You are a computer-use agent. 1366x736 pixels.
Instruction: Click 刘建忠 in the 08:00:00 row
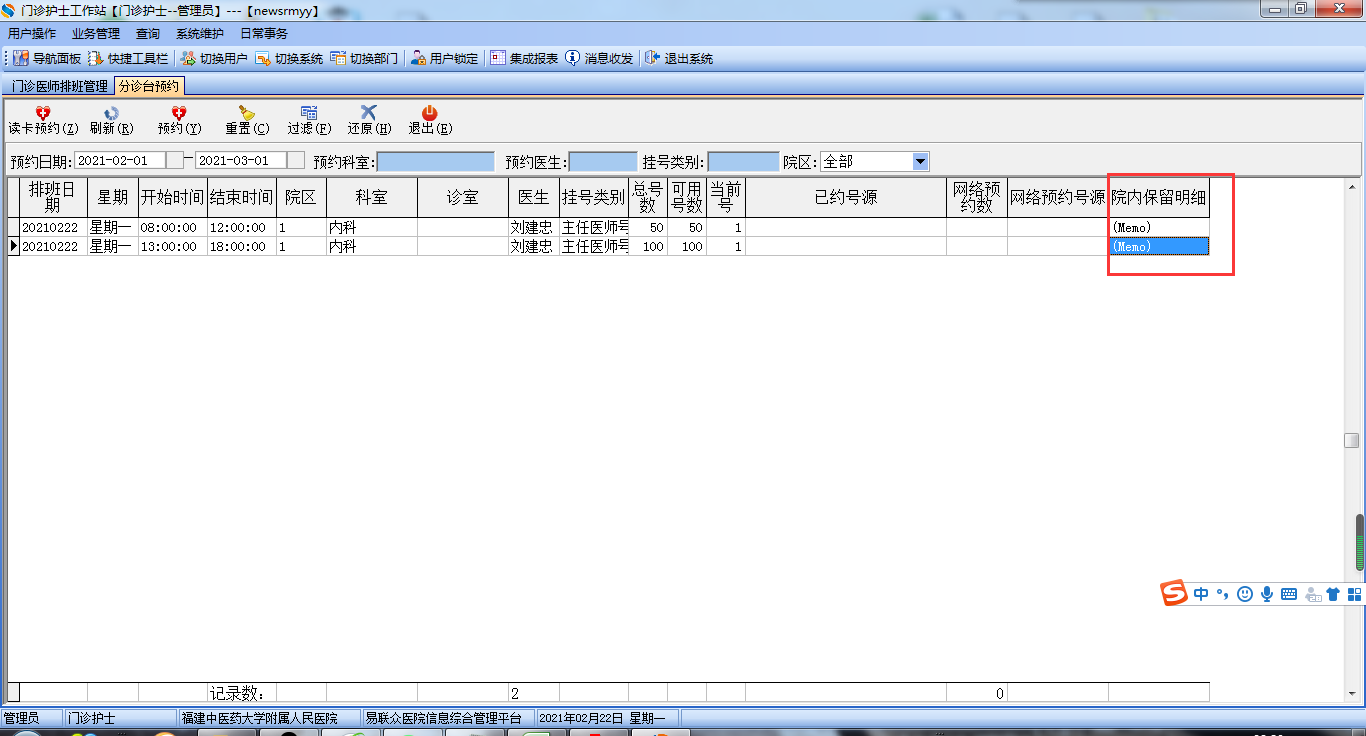point(534,228)
